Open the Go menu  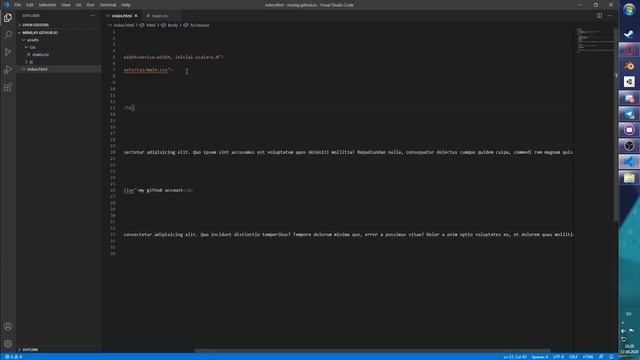pyautogui.click(x=78, y=5)
